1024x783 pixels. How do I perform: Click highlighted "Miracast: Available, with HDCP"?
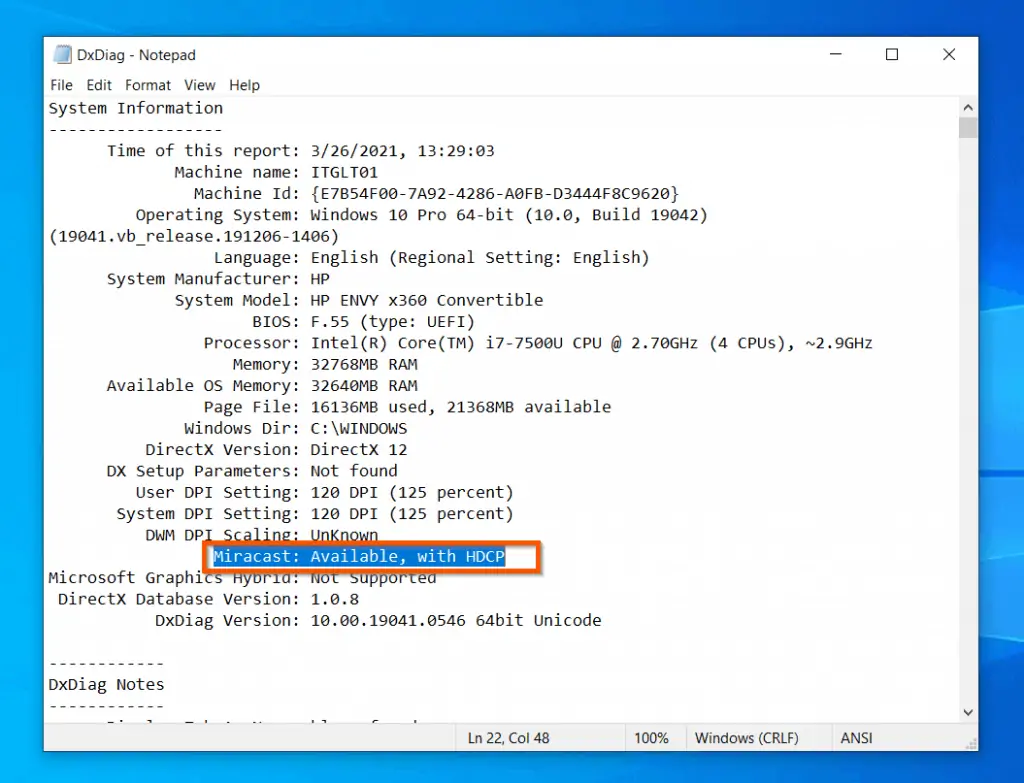point(359,556)
